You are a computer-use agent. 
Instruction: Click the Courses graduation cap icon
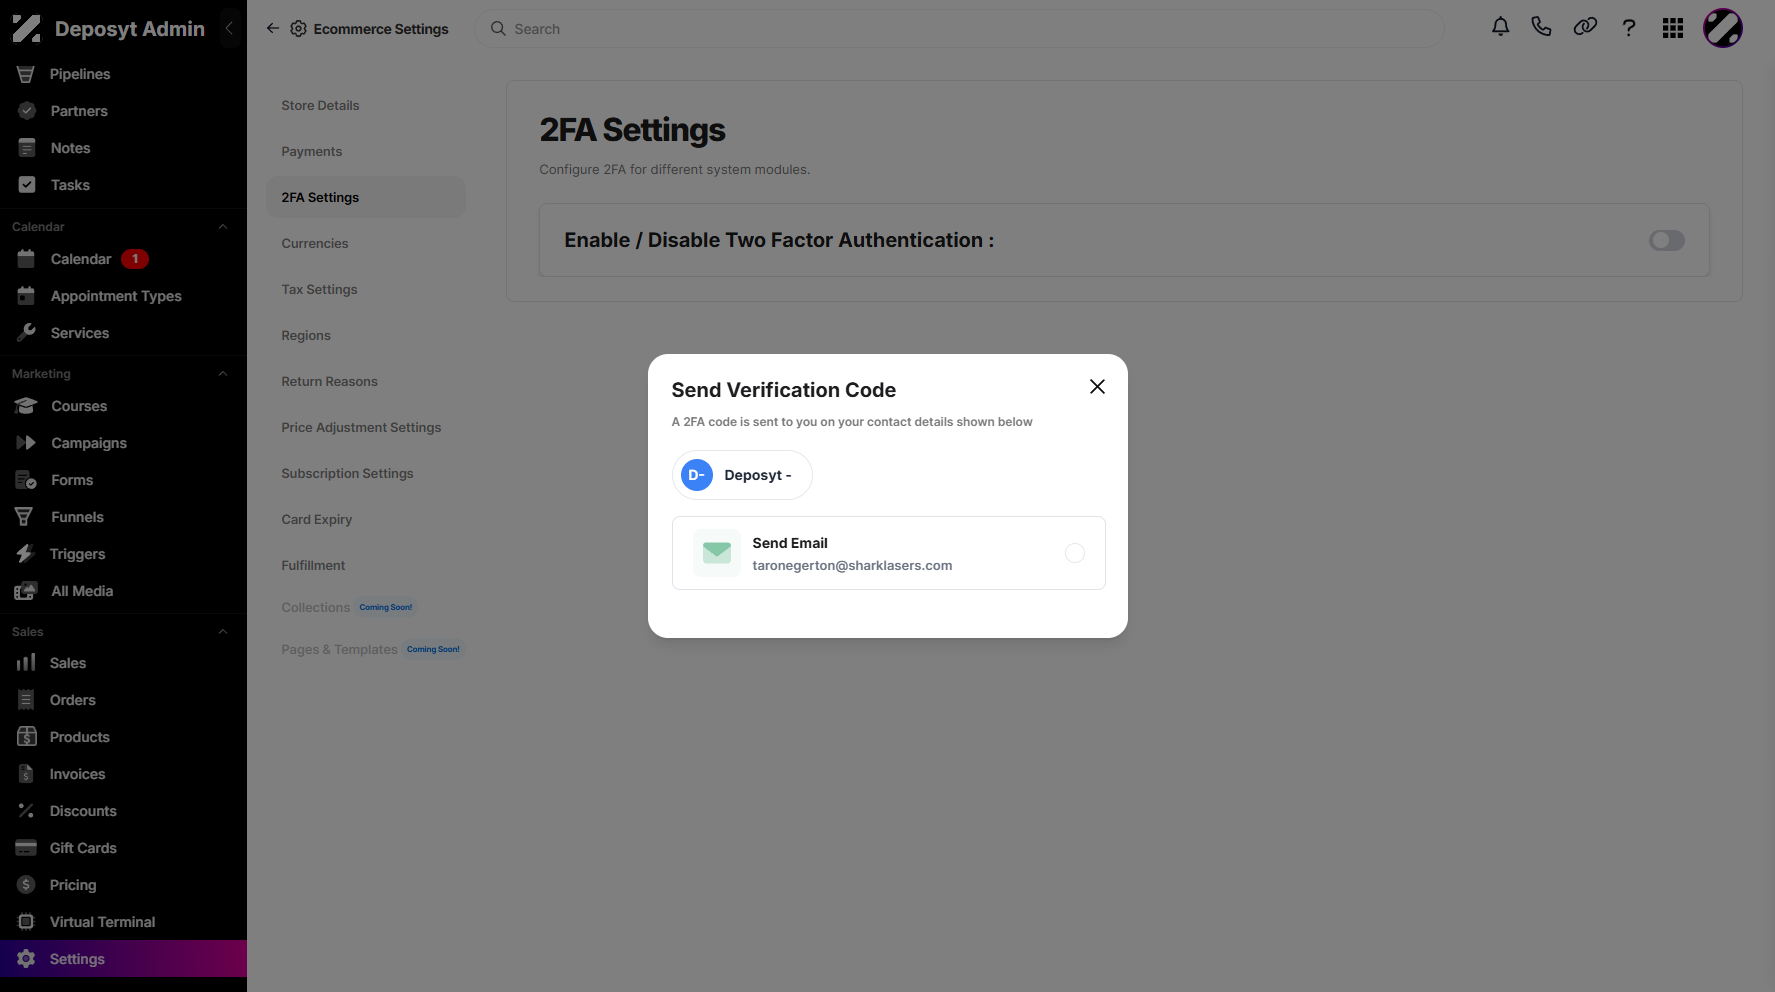coord(27,406)
